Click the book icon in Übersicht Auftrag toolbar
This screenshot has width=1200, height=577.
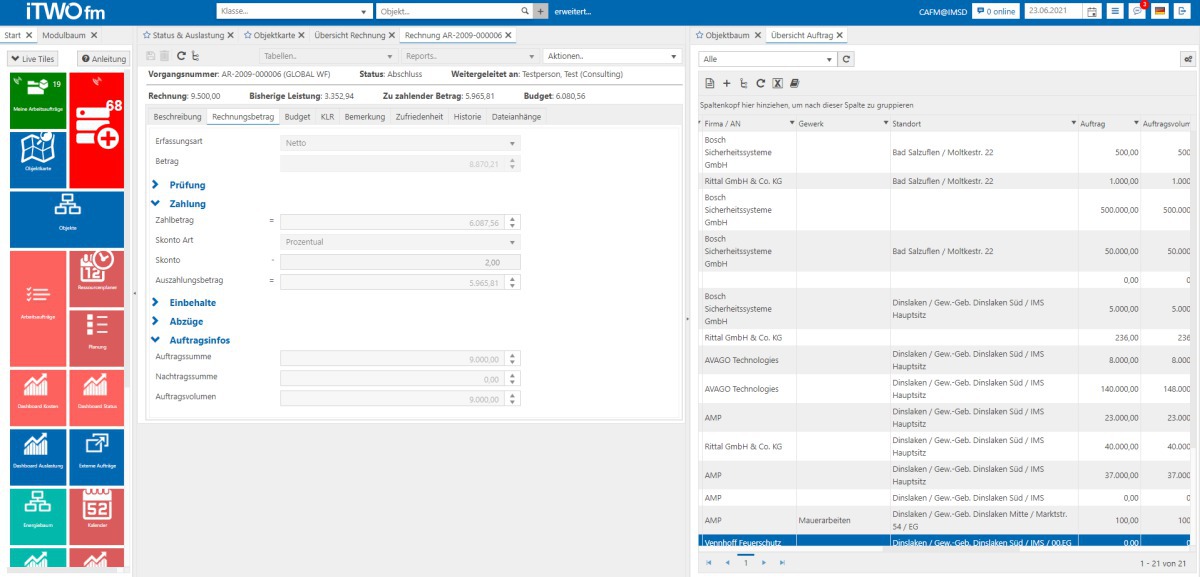794,83
